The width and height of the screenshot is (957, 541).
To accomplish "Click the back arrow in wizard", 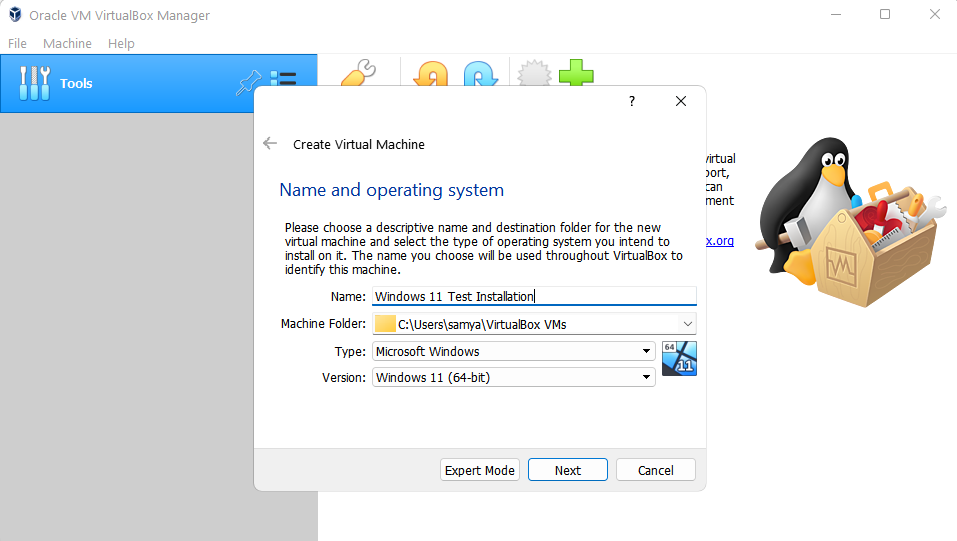I will coord(270,143).
